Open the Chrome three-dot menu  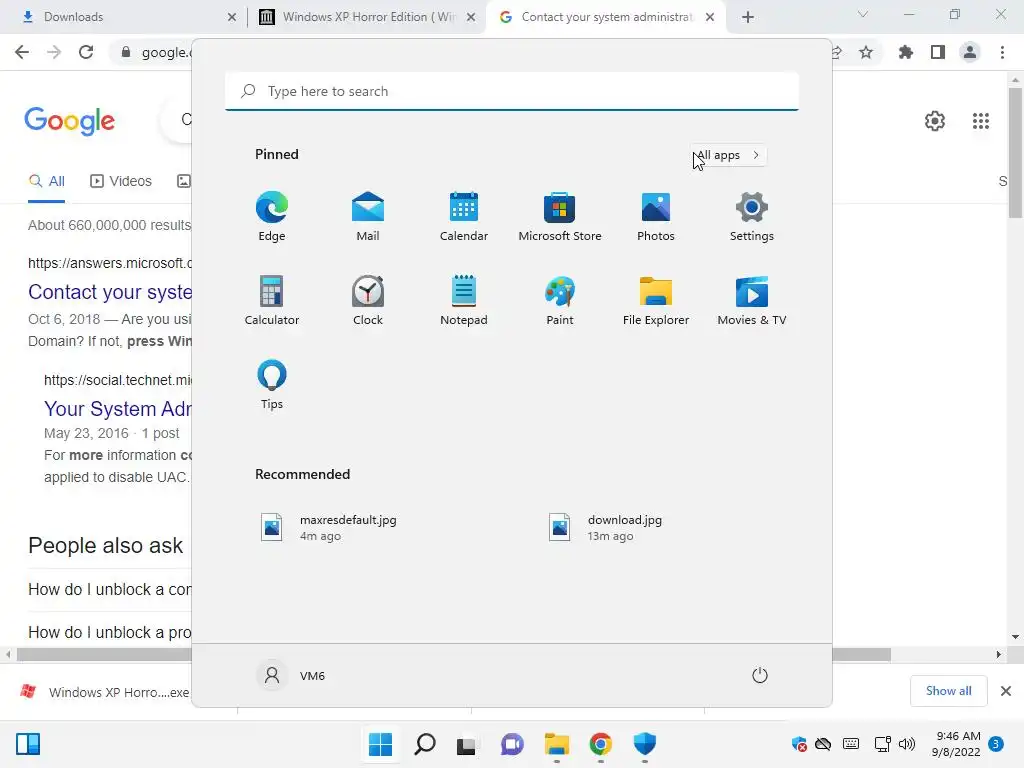(1002, 52)
